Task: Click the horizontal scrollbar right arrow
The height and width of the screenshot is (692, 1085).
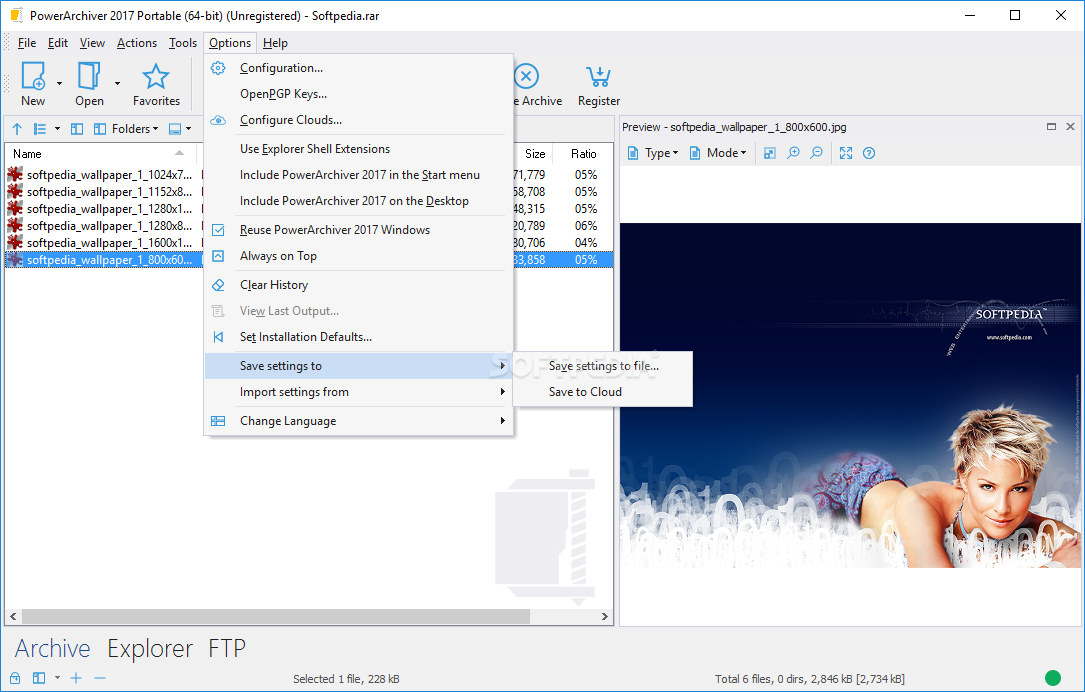Action: tap(605, 616)
